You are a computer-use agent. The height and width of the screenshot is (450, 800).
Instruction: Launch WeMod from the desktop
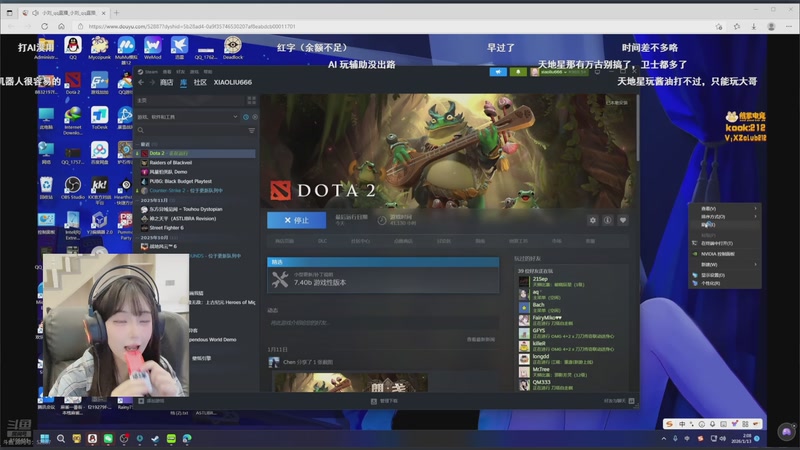(x=153, y=47)
